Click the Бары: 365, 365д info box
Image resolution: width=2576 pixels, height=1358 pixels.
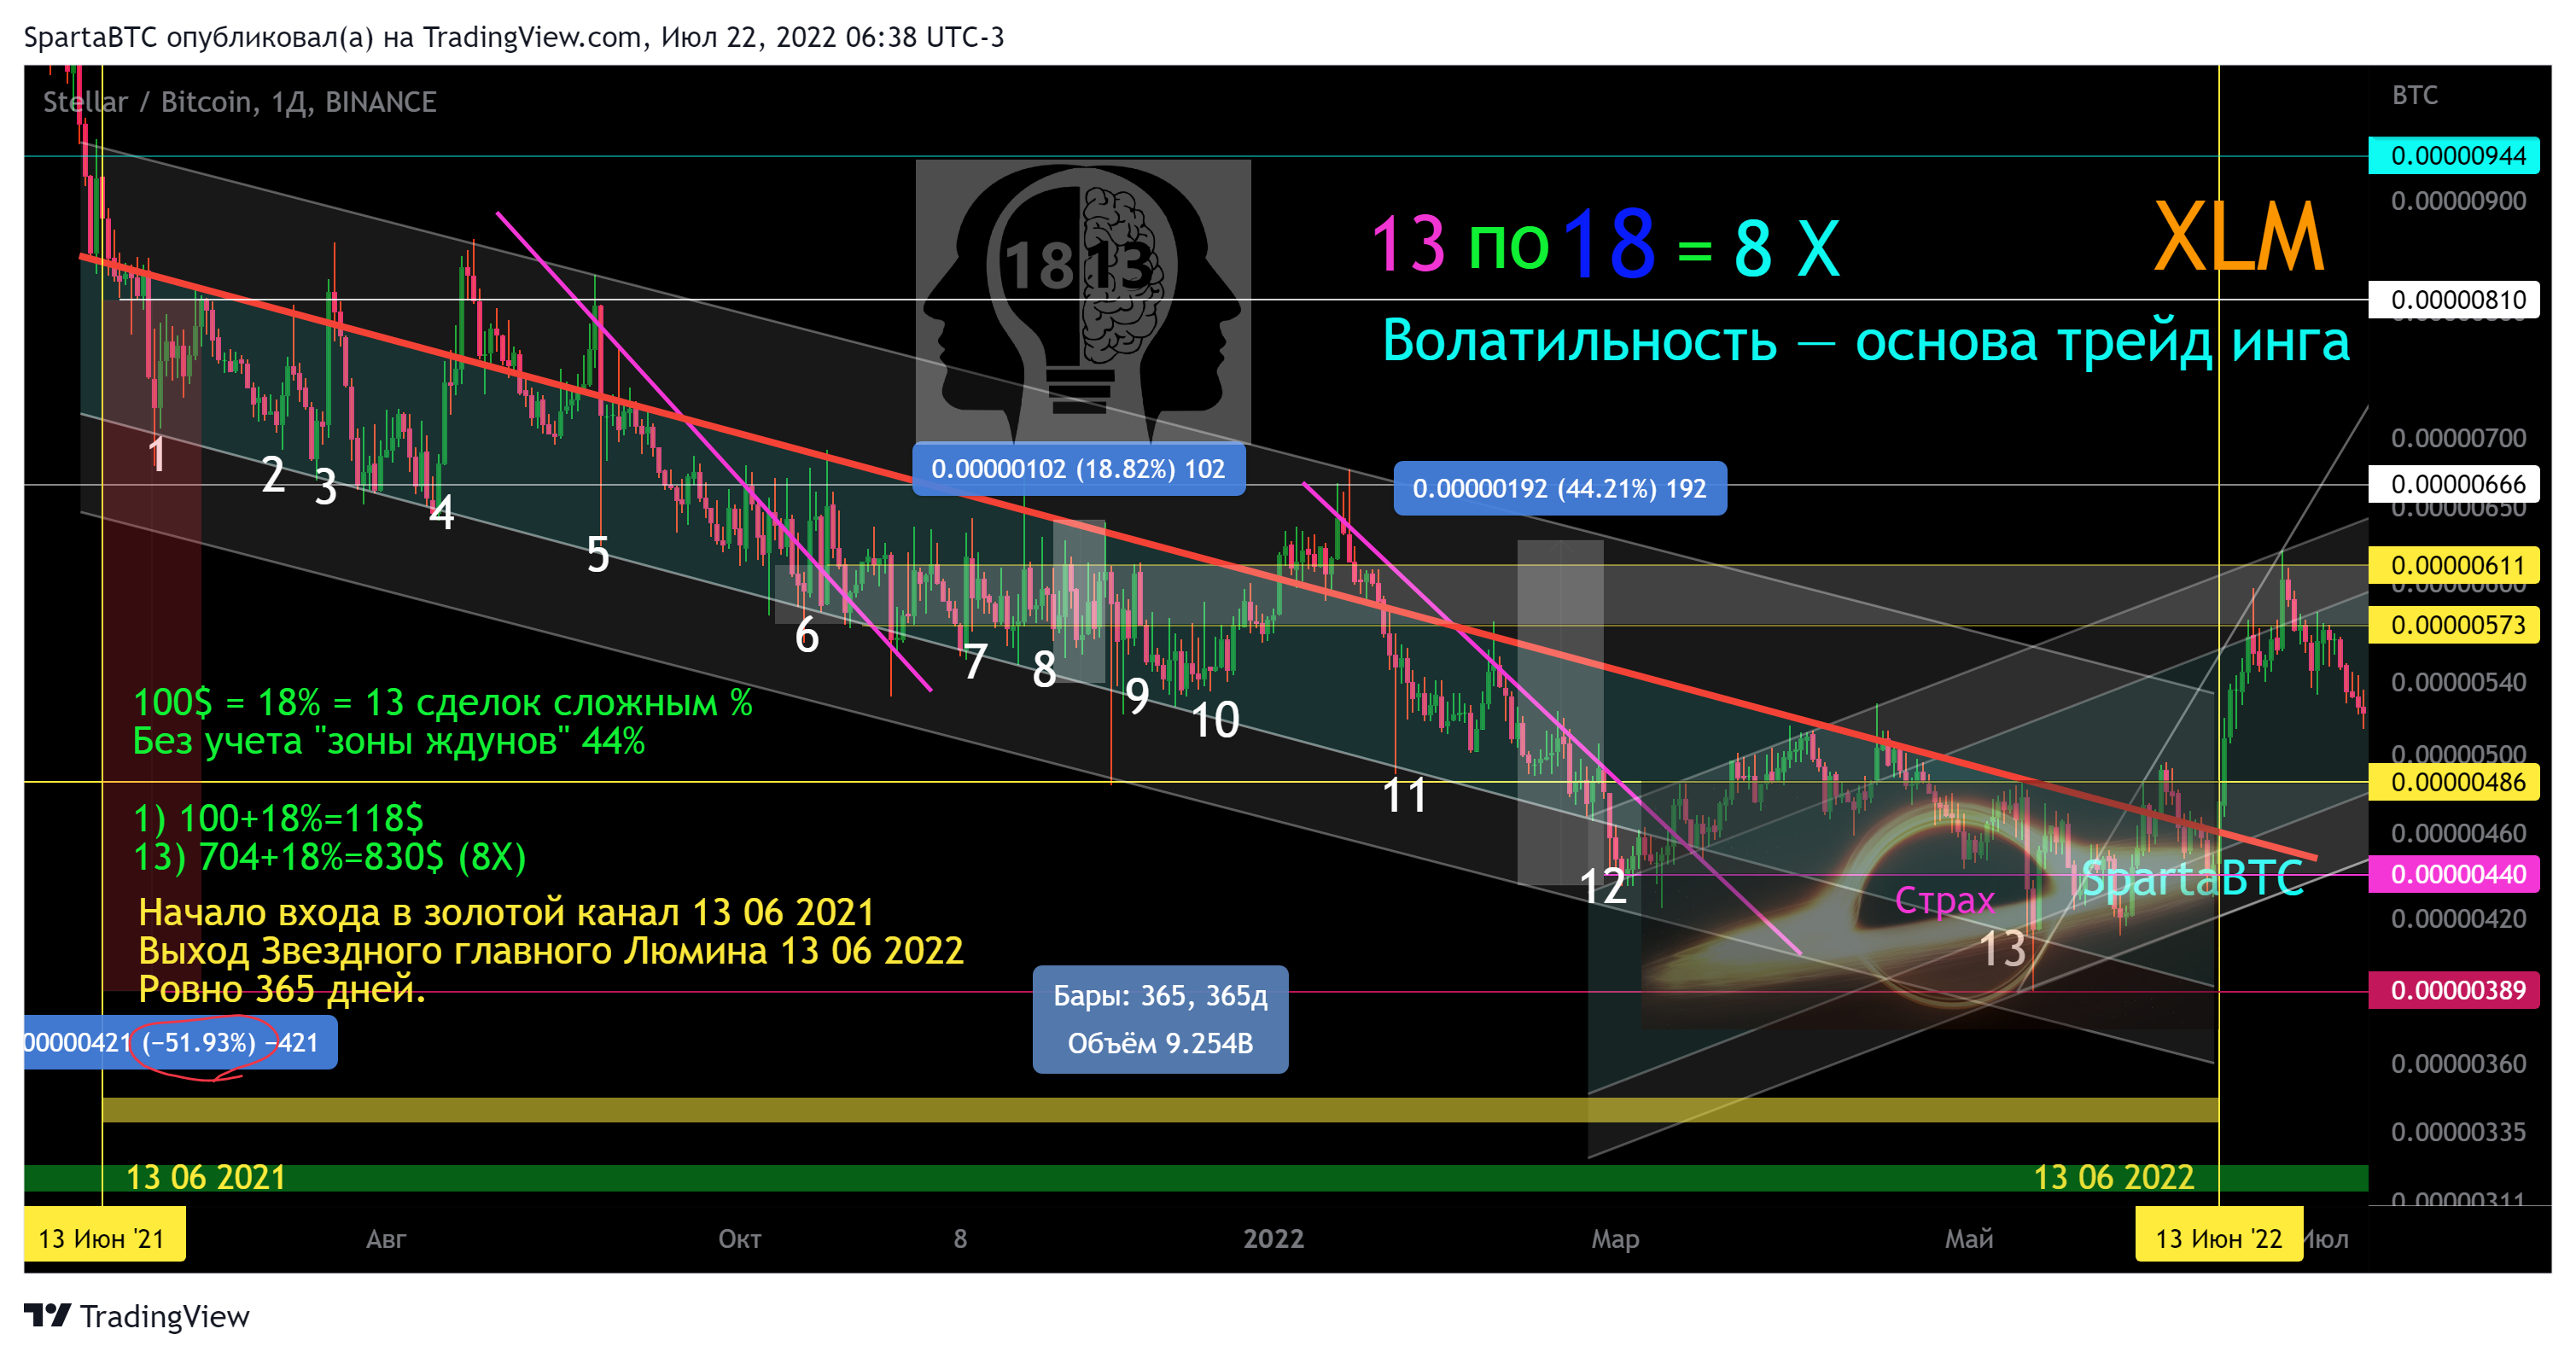(1160, 1020)
